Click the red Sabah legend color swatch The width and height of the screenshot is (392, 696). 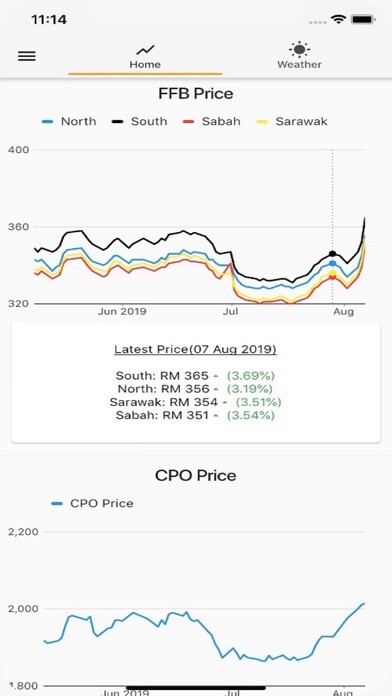coord(189,122)
